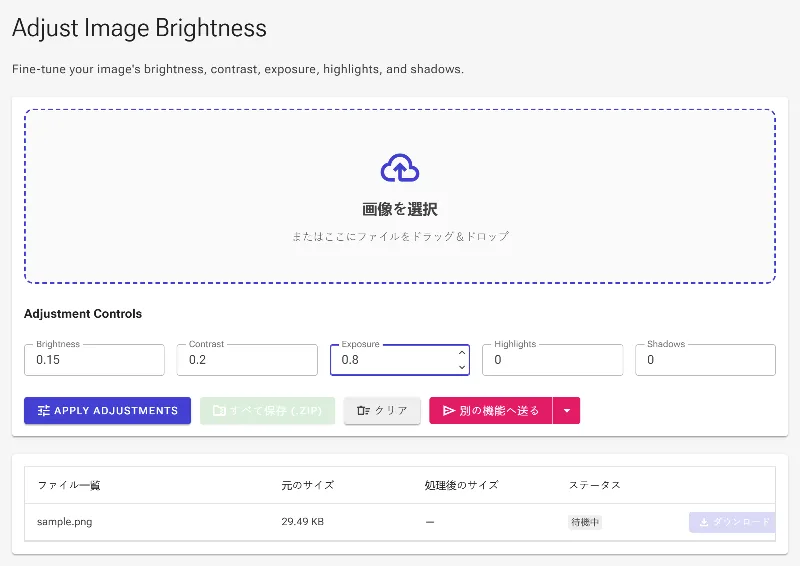
Task: Click the 29.49 KB size cell
Action: click(x=303, y=522)
